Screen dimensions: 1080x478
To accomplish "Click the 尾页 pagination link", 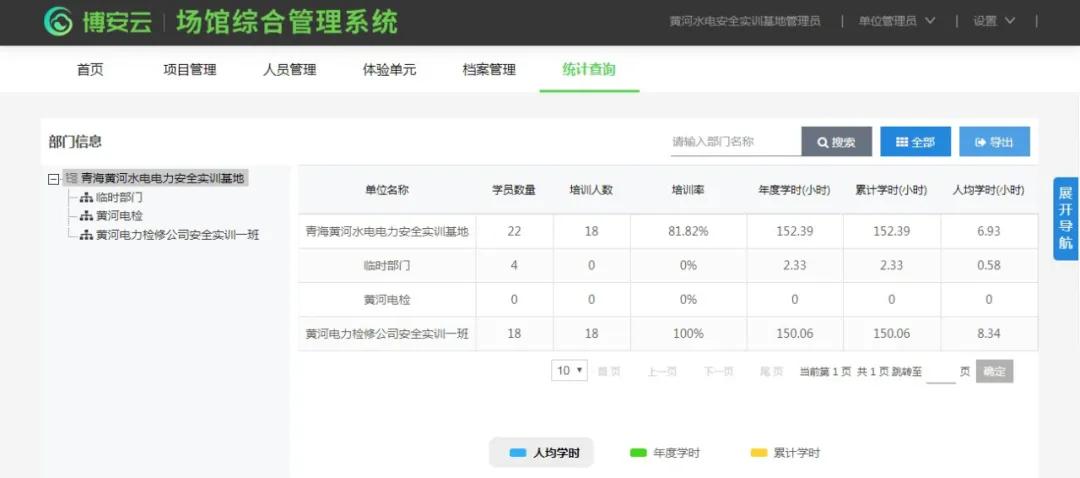I will [x=771, y=371].
